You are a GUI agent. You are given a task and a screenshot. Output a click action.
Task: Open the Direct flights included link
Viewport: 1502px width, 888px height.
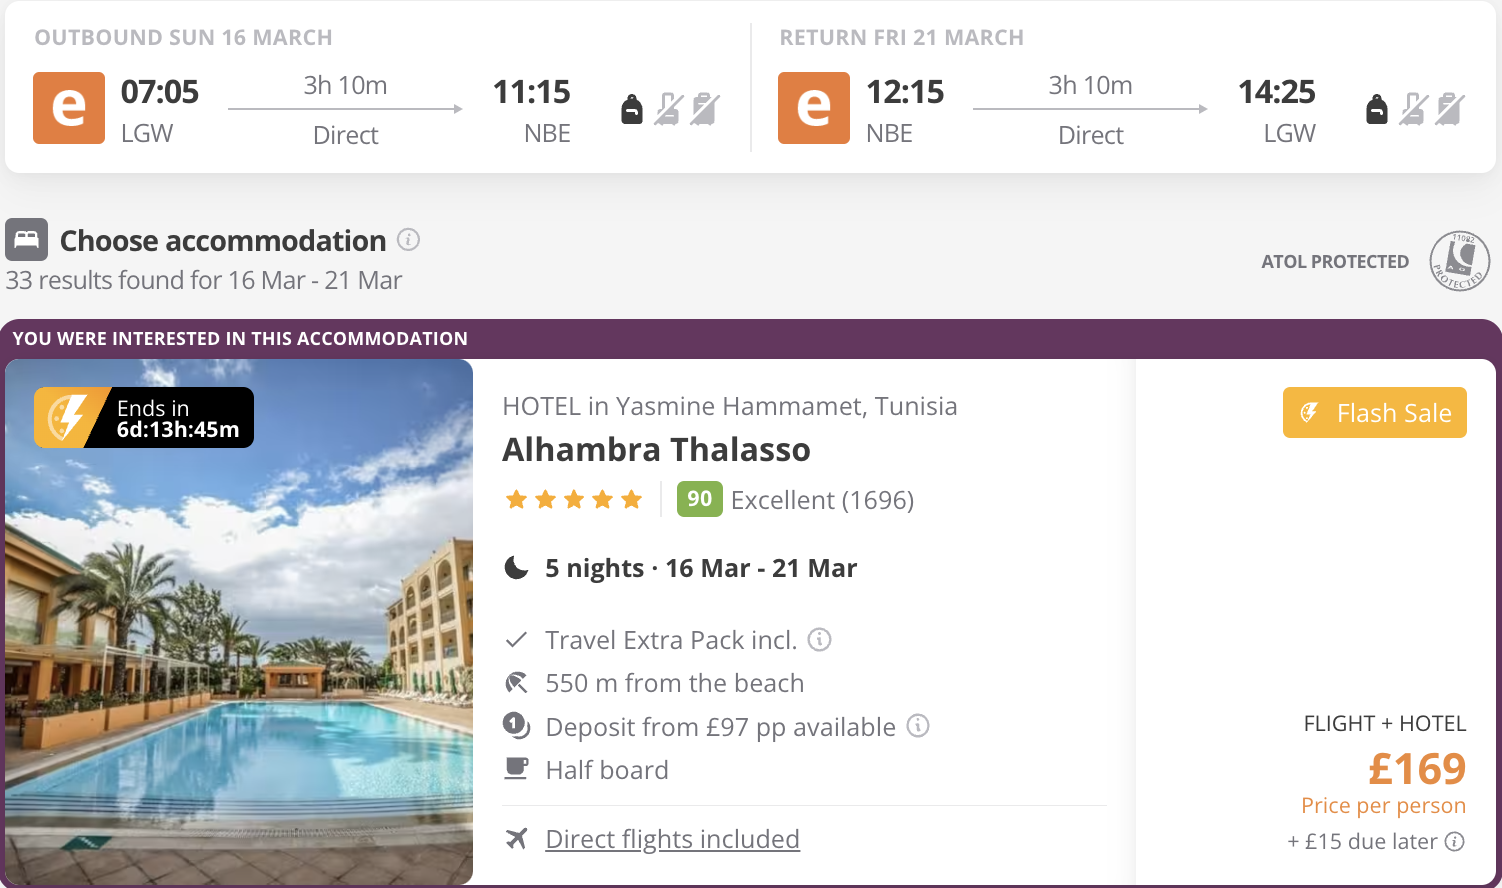(672, 839)
